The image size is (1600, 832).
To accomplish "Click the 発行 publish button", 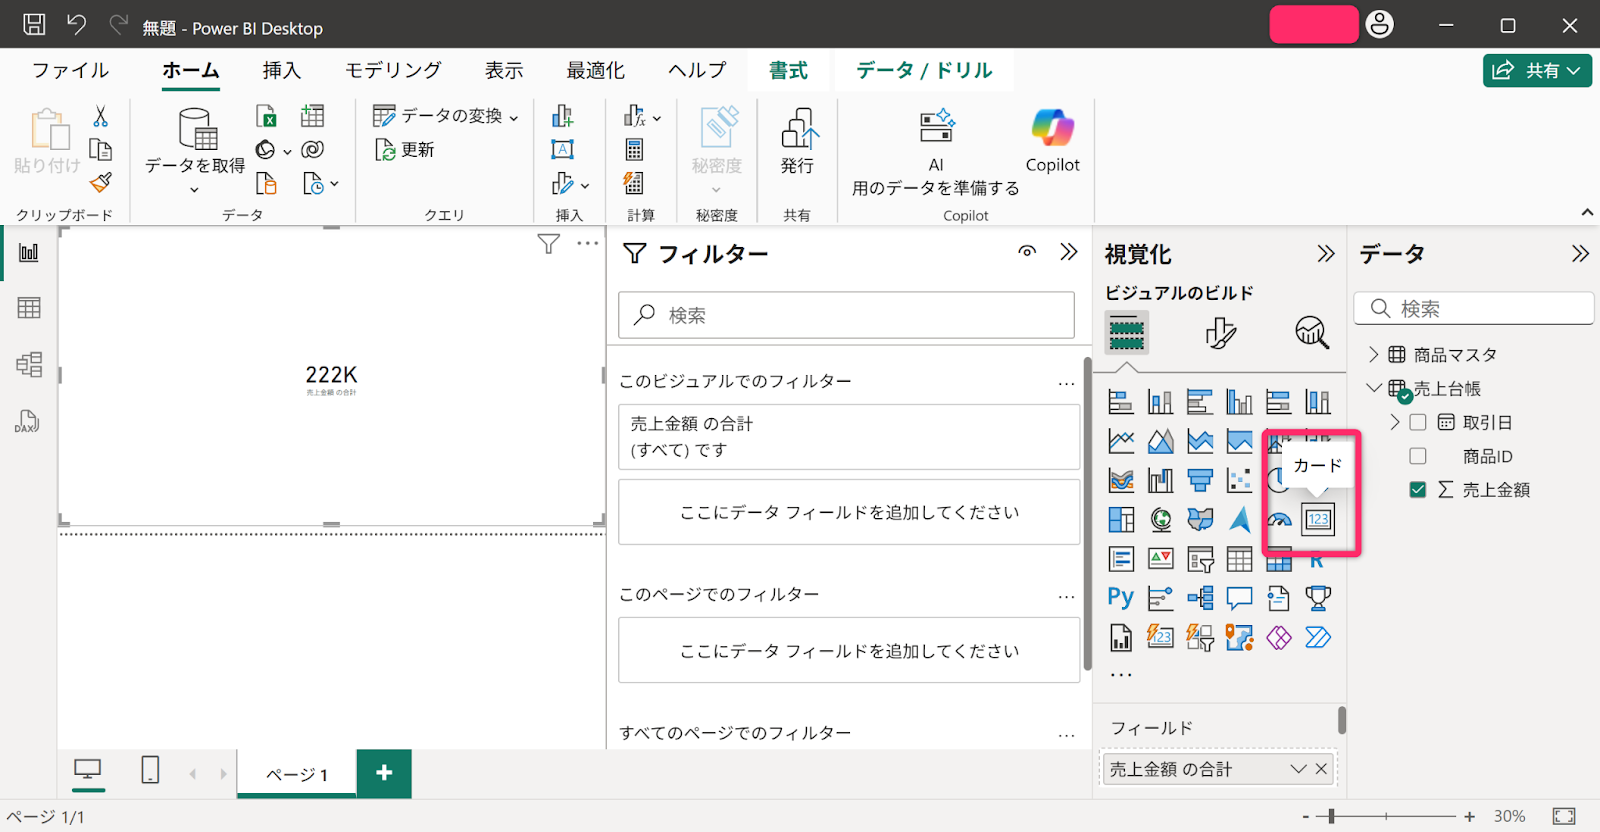I will pos(797,141).
